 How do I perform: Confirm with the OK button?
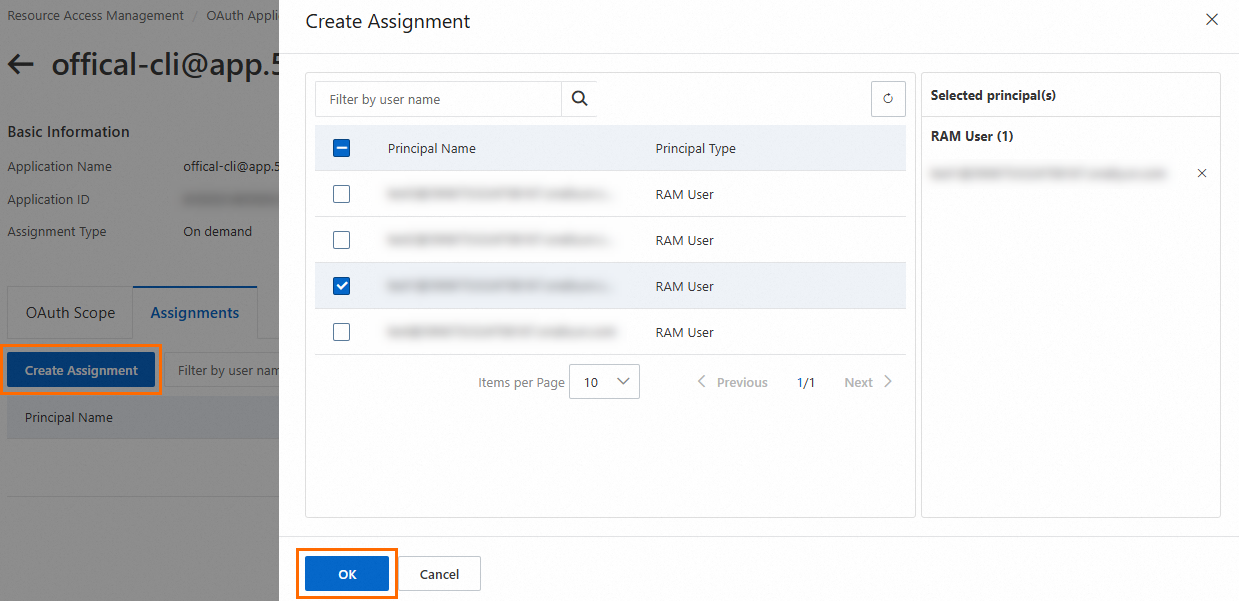(x=347, y=574)
